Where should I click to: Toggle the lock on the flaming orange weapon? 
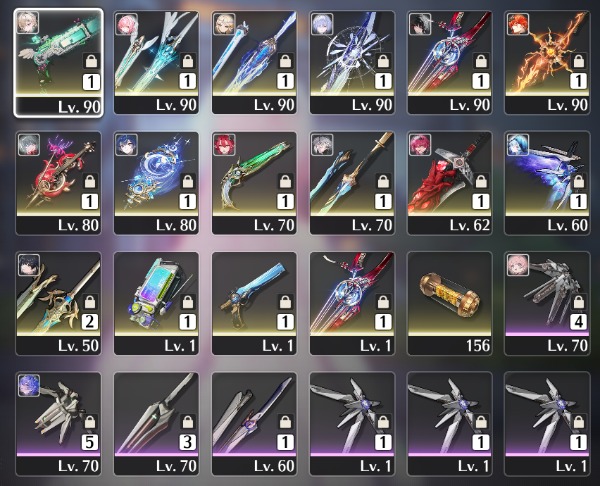[x=578, y=60]
